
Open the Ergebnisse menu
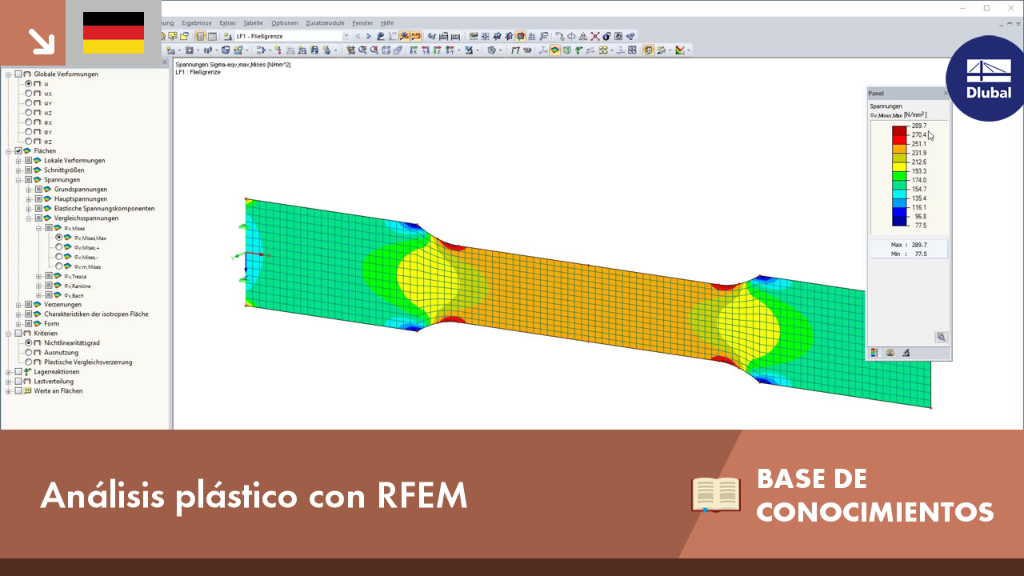point(196,23)
